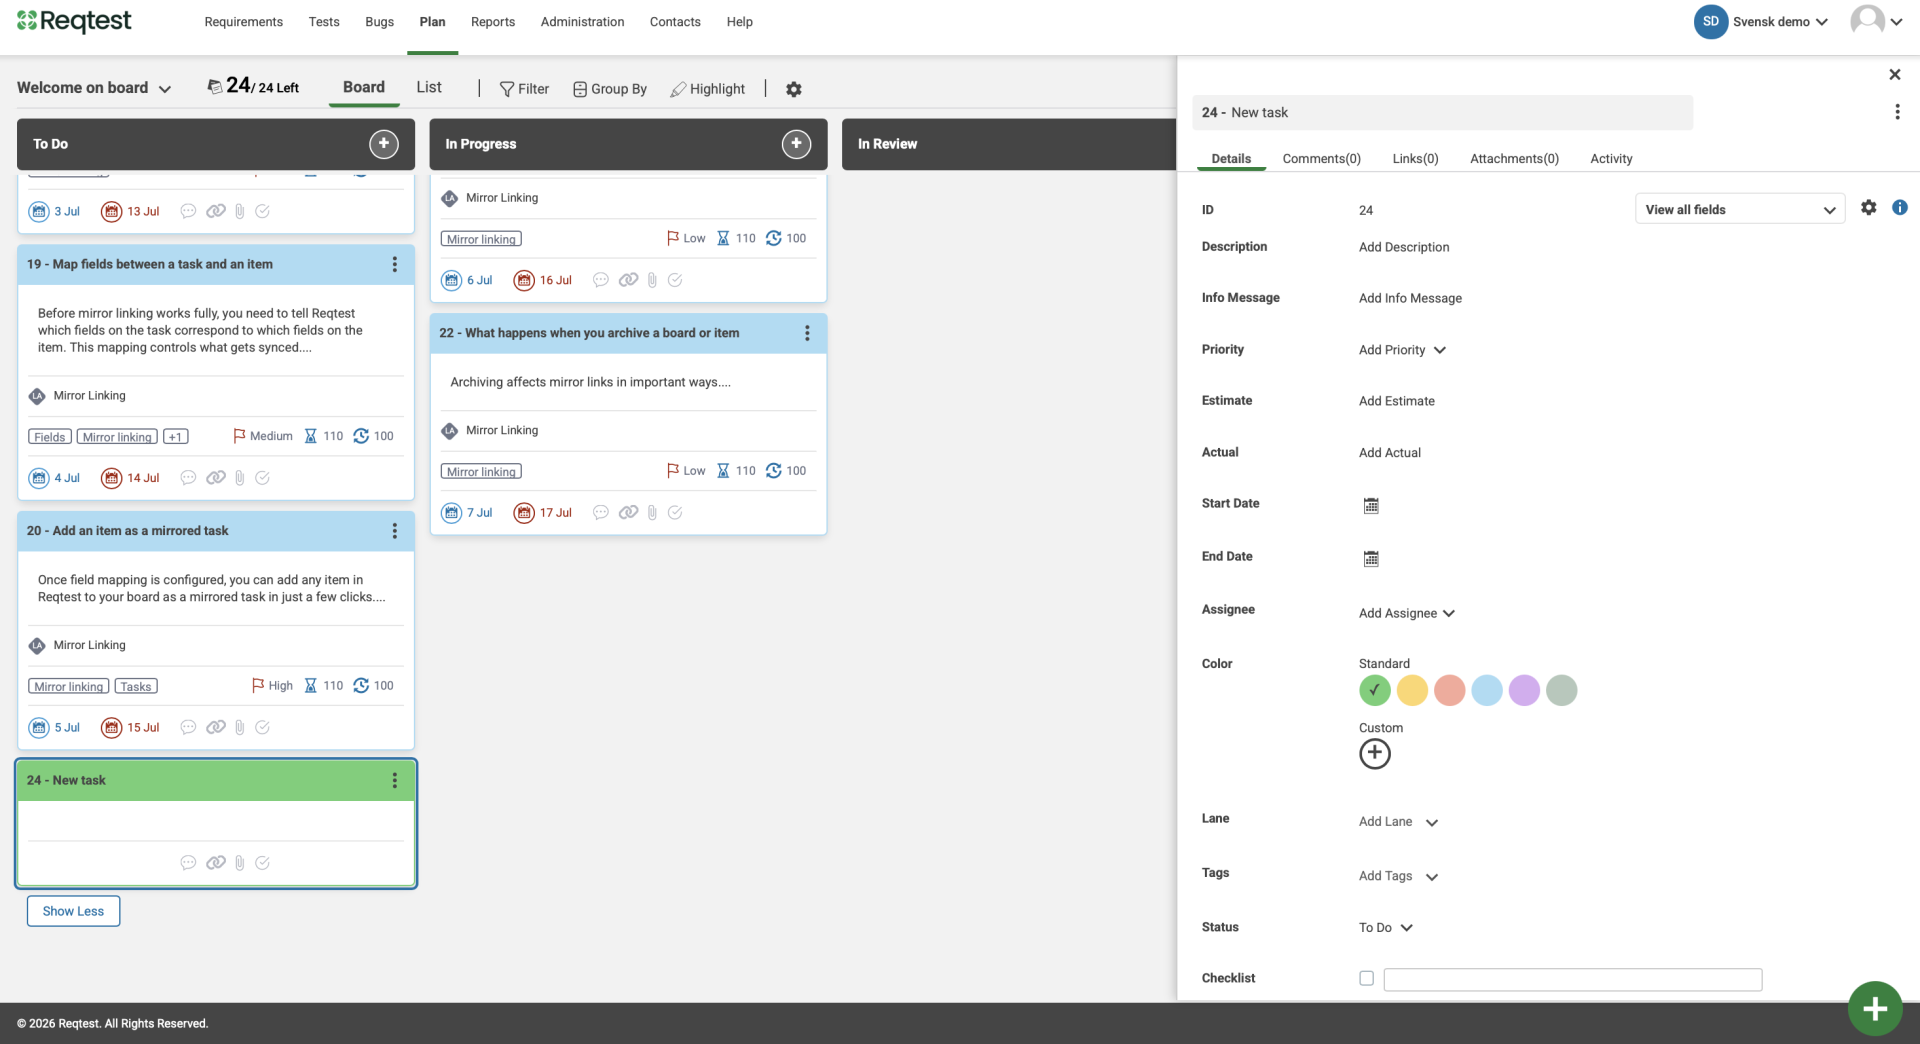Open the user profile avatar menu

tap(1876, 21)
